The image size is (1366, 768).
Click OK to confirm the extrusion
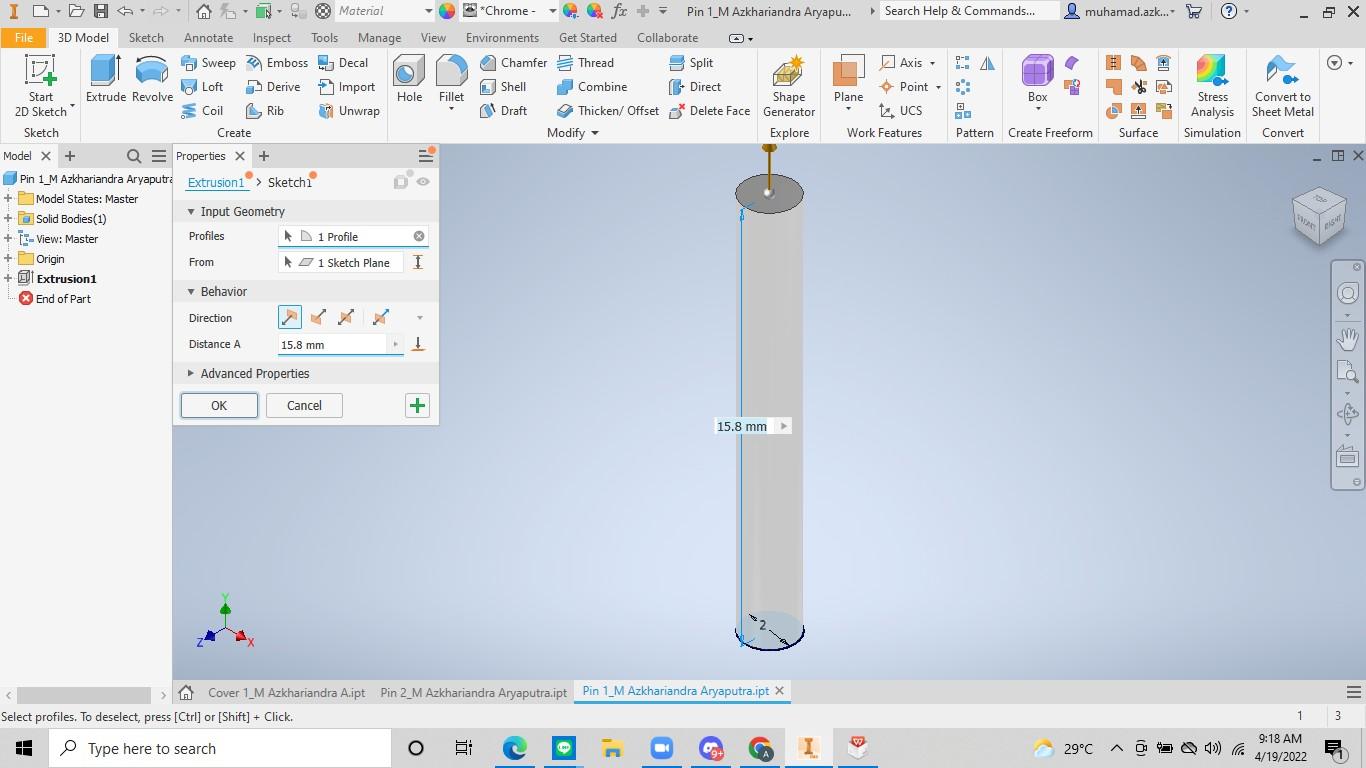(219, 406)
